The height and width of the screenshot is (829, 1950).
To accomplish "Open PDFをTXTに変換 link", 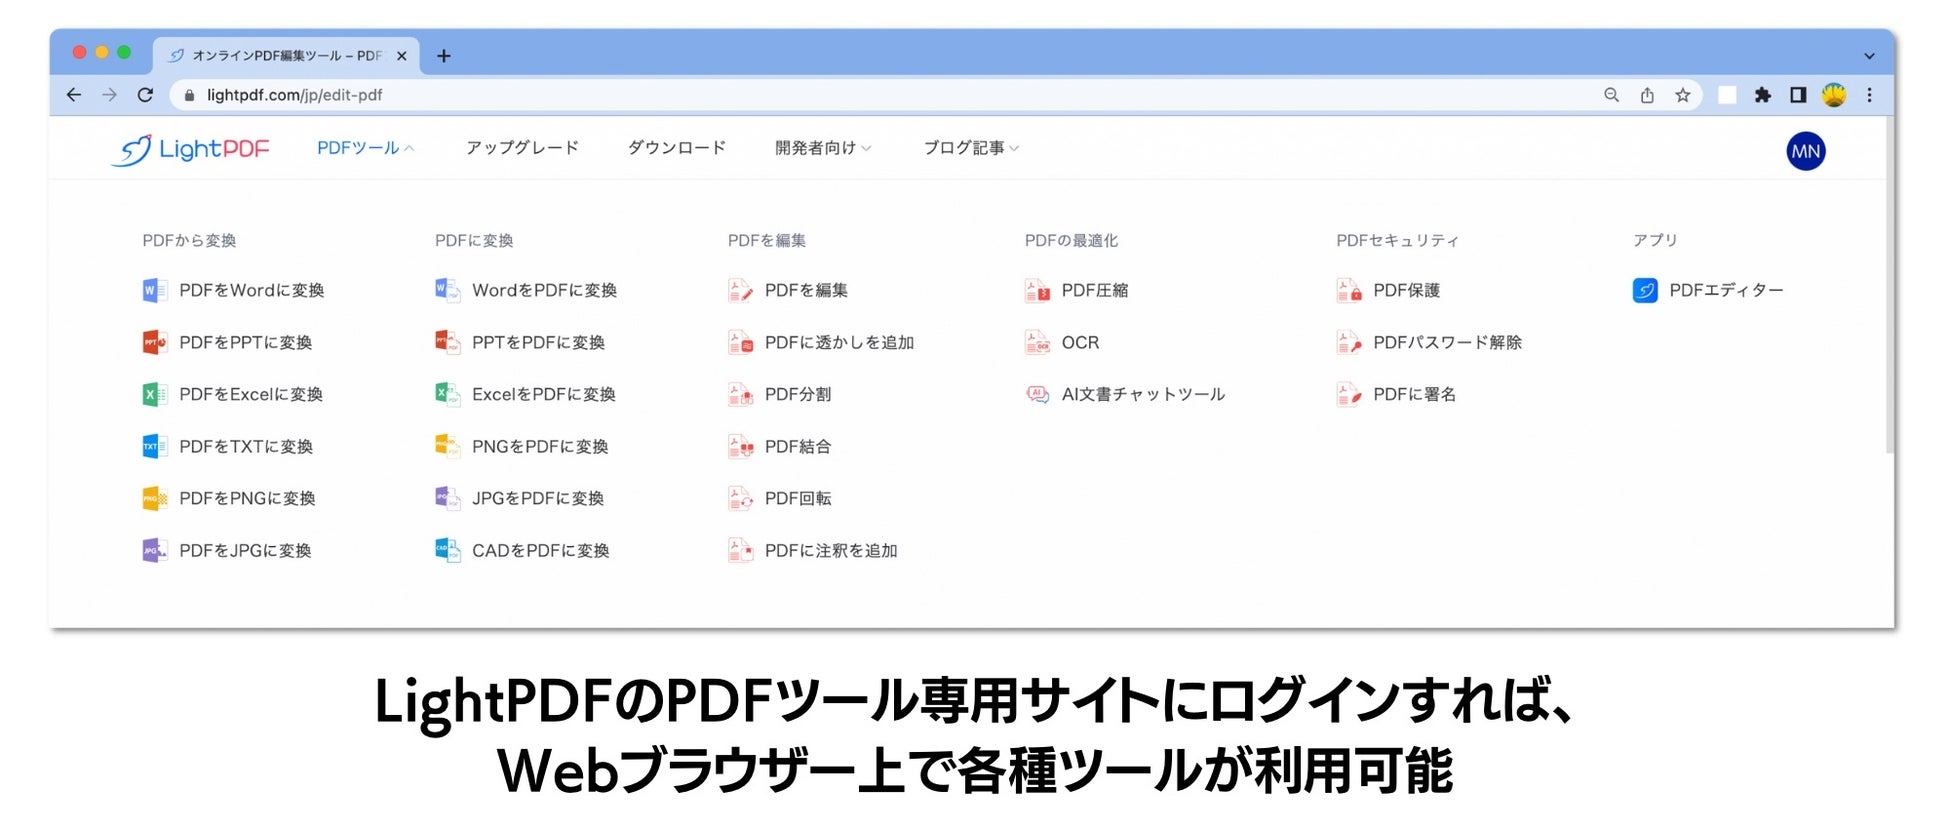I will coord(246,447).
